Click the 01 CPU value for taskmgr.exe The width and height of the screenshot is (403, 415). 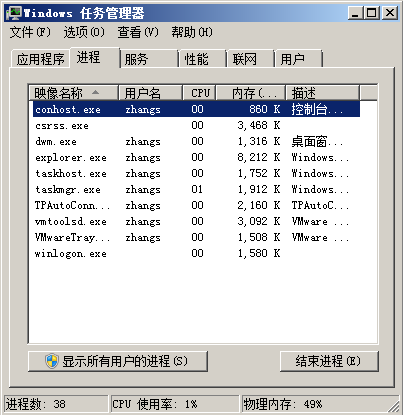(197, 190)
